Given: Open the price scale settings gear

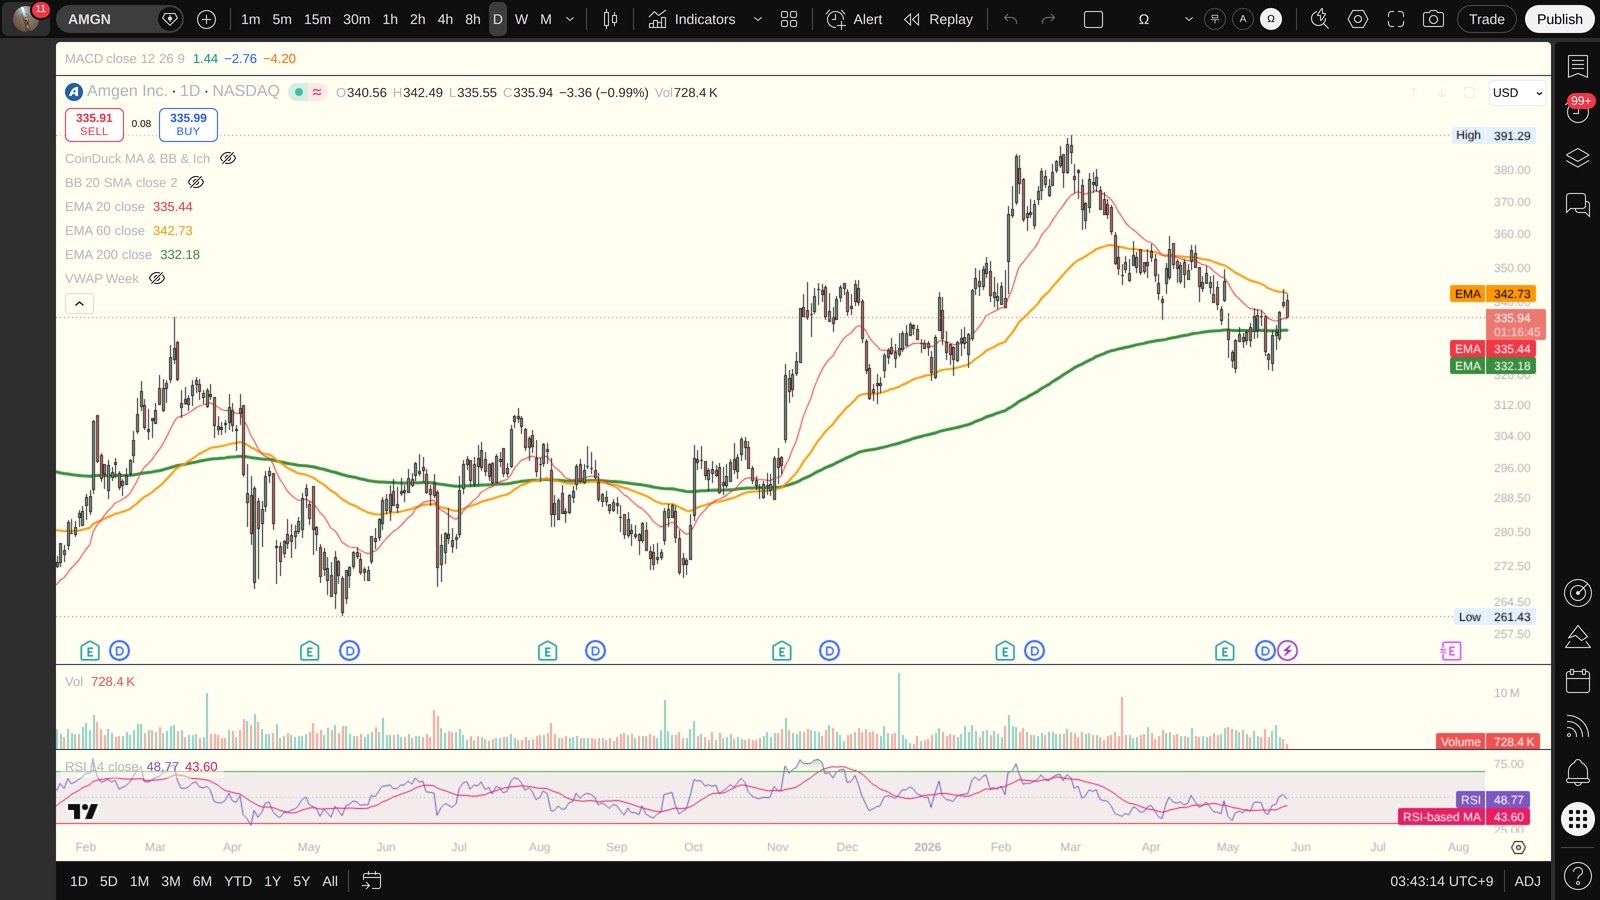Looking at the screenshot, I should click(x=1518, y=847).
